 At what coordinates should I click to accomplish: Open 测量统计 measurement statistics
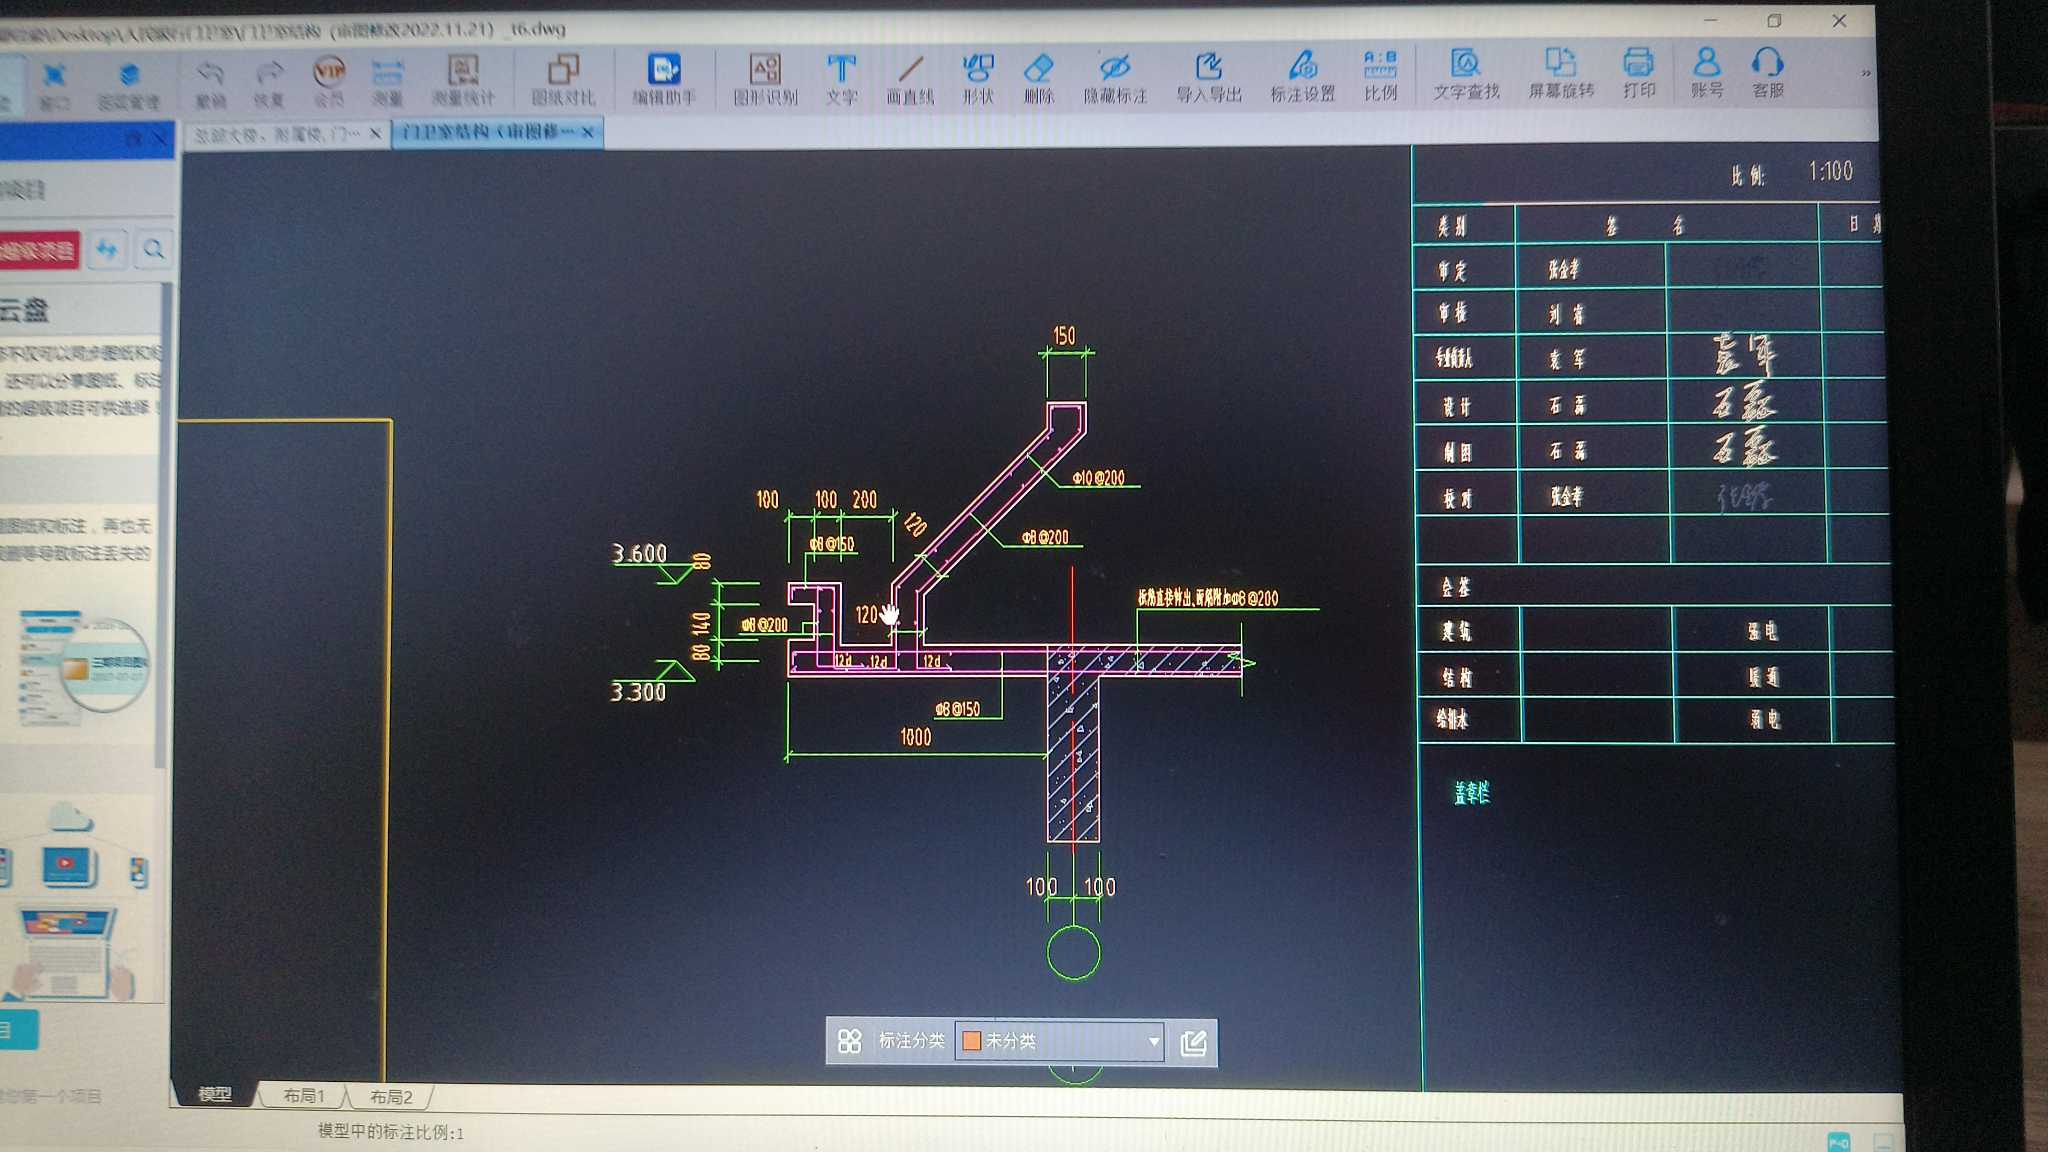(463, 80)
